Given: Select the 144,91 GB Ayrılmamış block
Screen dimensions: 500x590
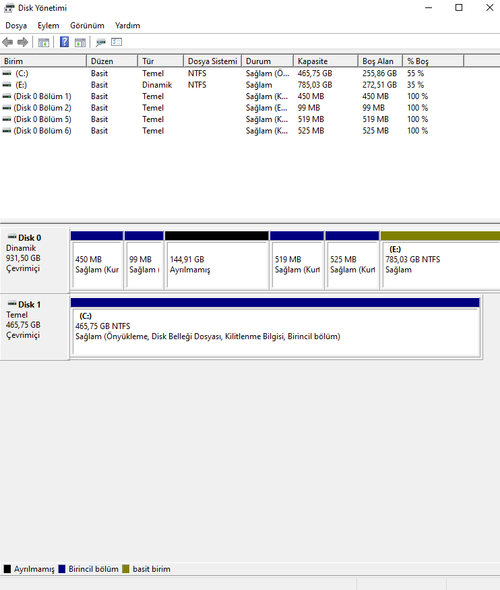Looking at the screenshot, I should pos(217,260).
